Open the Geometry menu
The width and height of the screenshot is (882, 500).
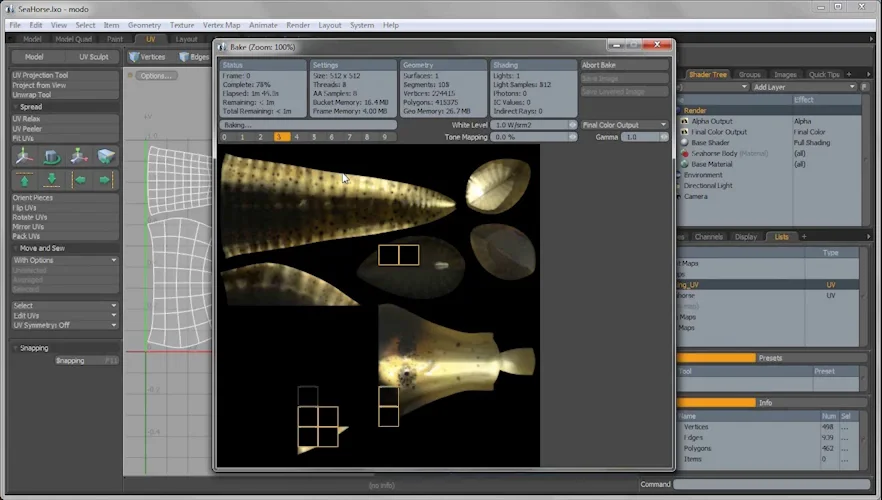pyautogui.click(x=144, y=24)
